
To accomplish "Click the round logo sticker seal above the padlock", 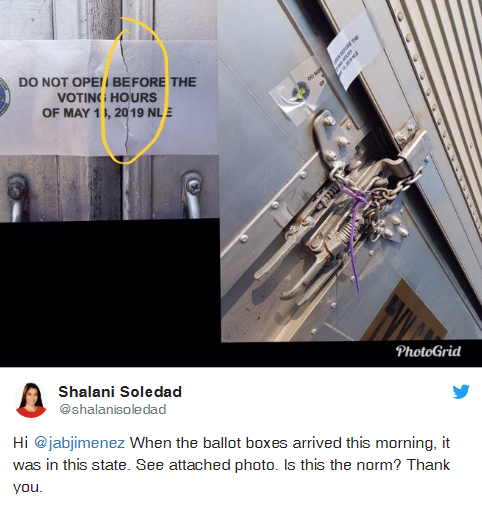I will point(300,92).
